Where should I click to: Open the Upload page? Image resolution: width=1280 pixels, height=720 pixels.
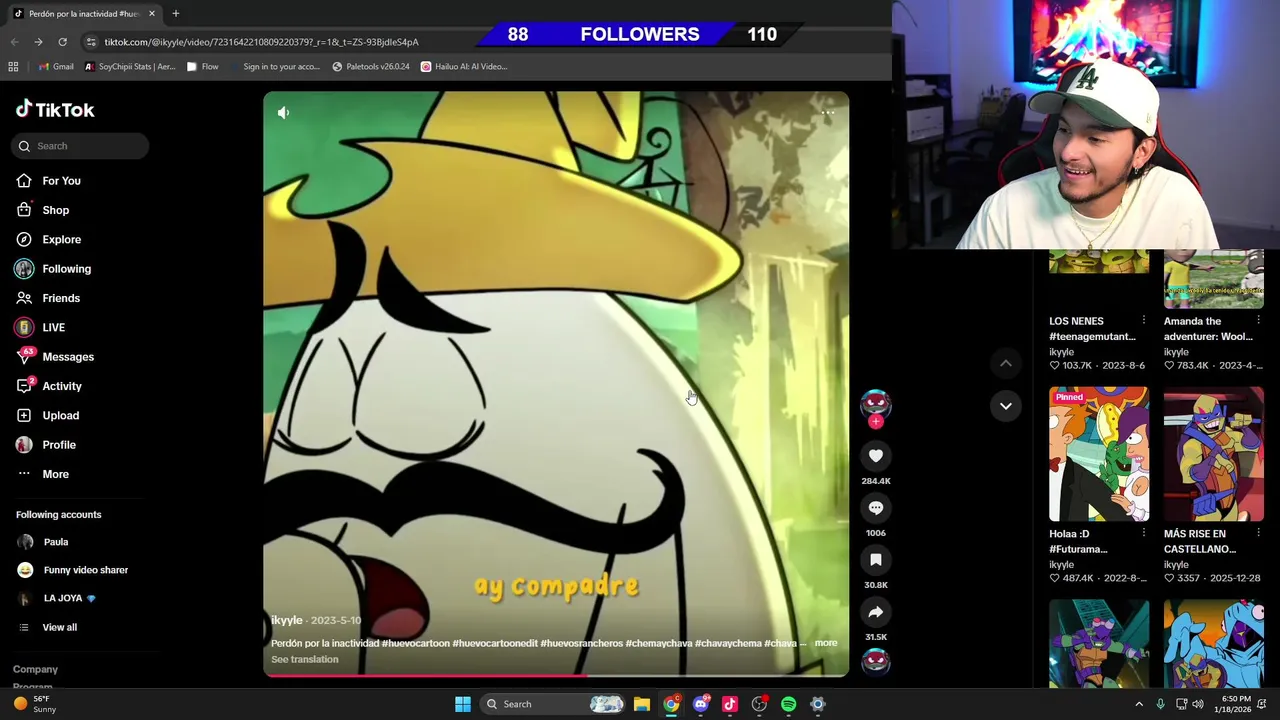60,416
